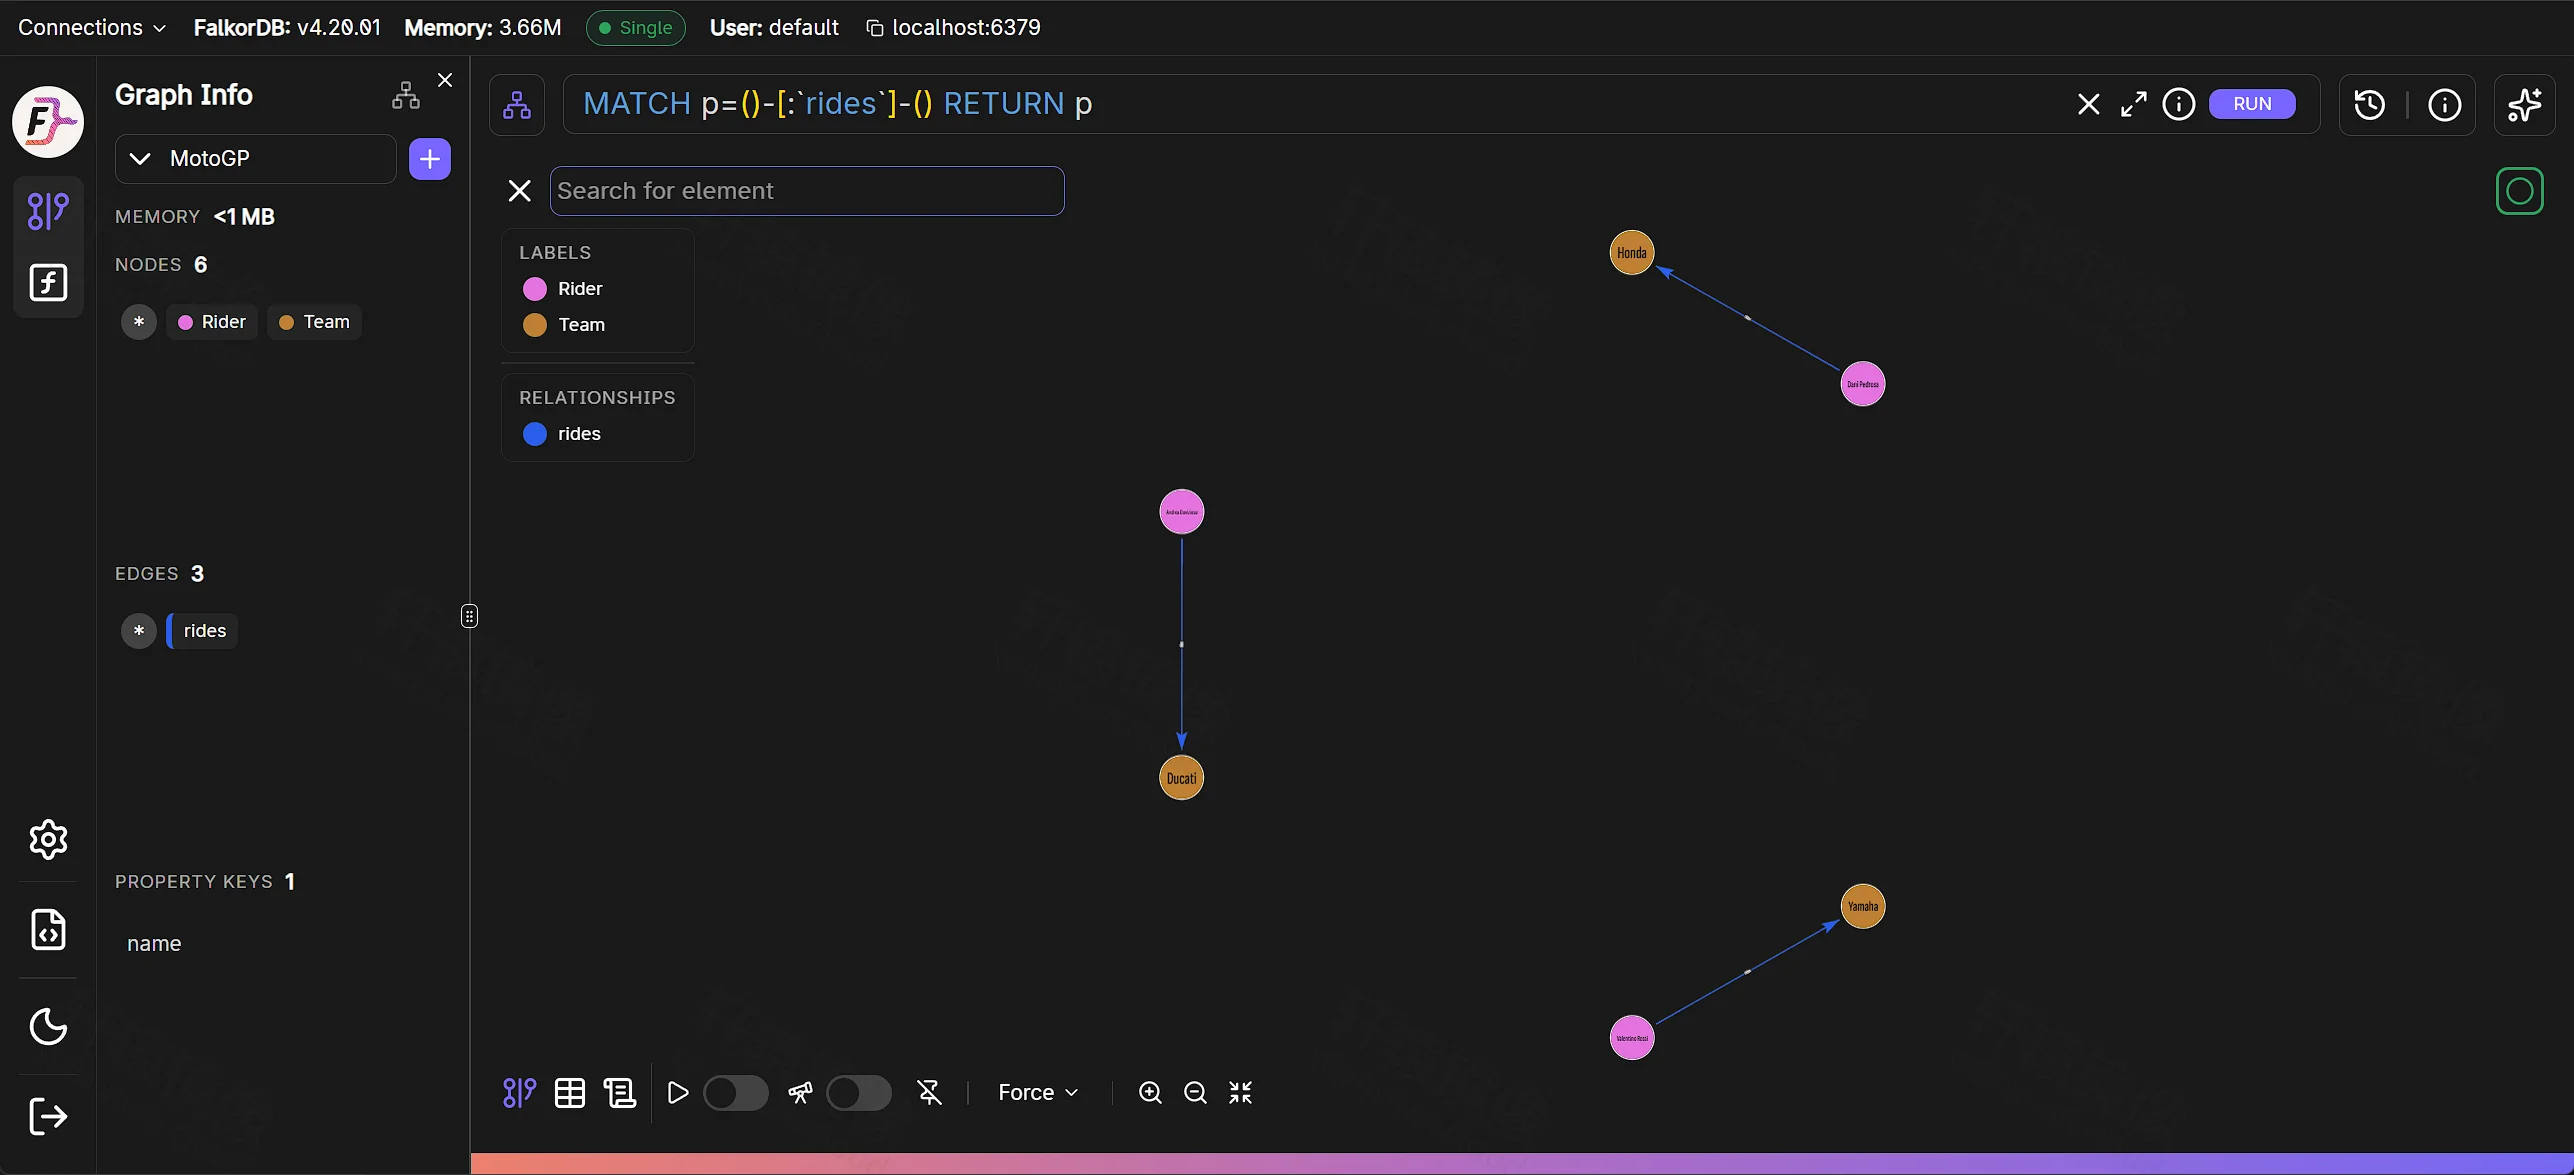Screen dimensions: 2574x1175
Task: Click the green circle icon at top right
Action: click(2520, 191)
